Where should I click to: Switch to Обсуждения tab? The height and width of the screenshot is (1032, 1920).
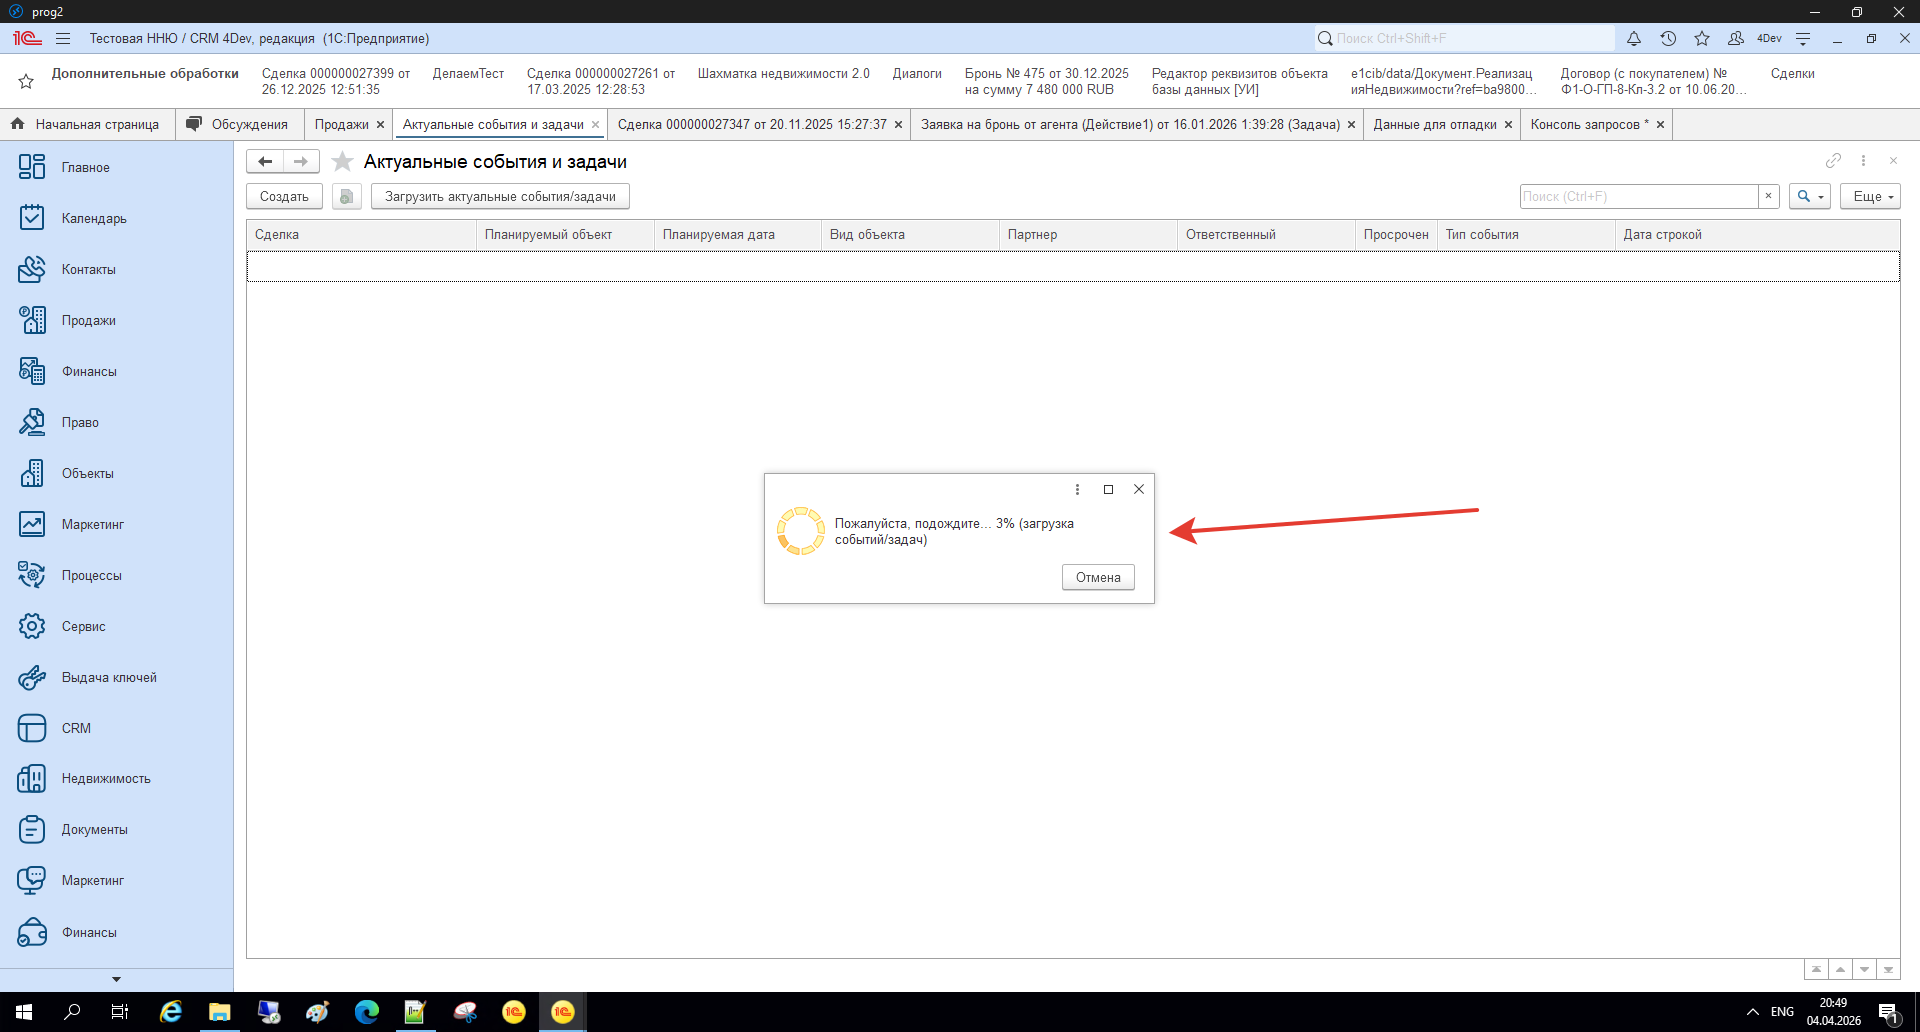[x=249, y=125]
